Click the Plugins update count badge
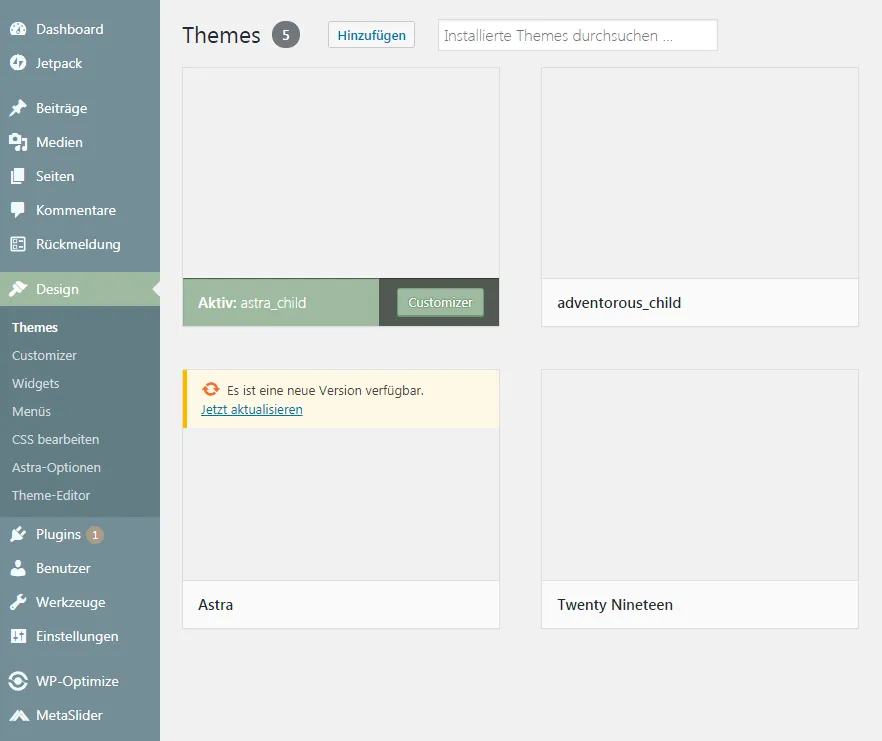Viewport: 882px width, 741px height. (95, 535)
